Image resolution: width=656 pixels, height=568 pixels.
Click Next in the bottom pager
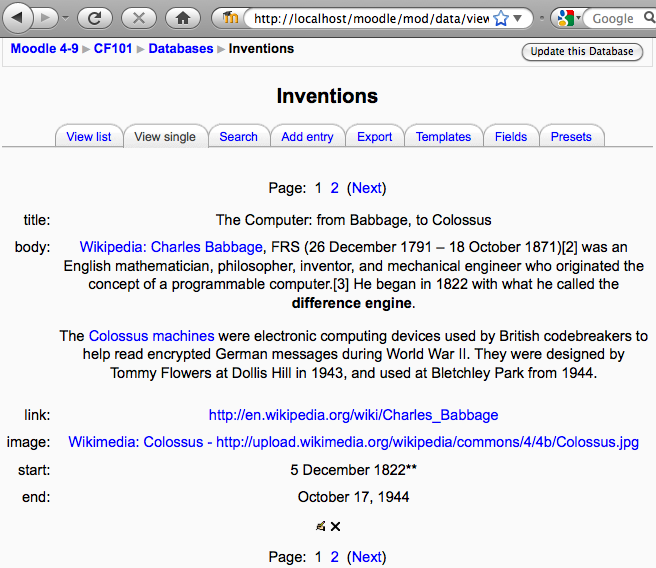[366, 557]
